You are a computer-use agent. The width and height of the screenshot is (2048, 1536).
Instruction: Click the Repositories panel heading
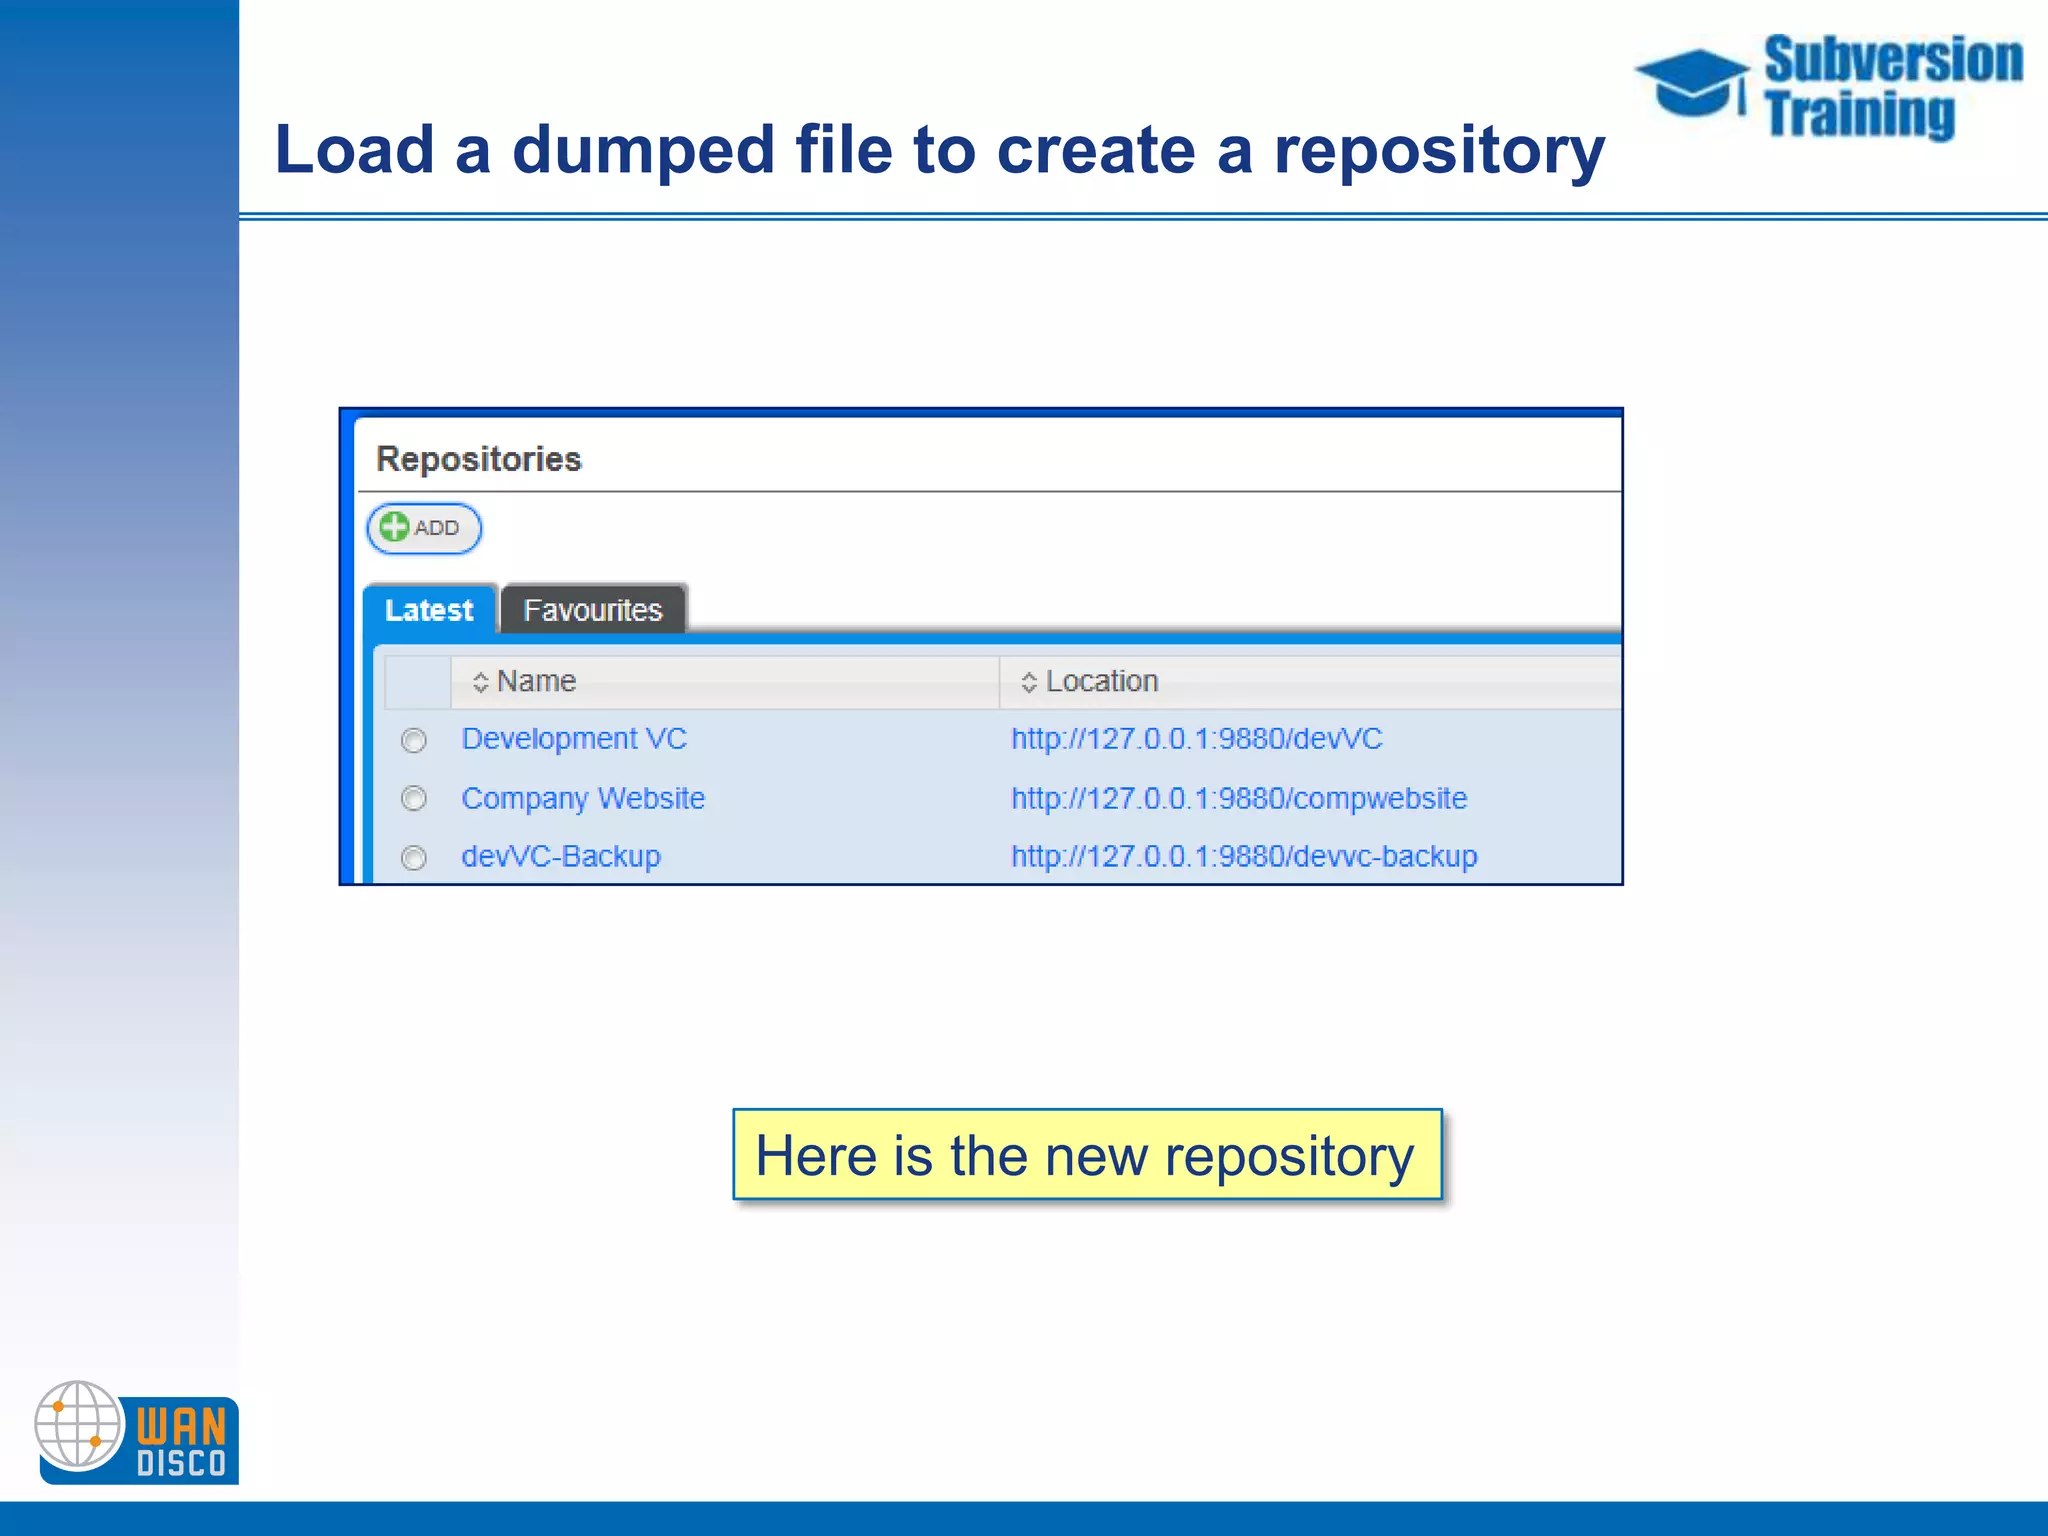(x=479, y=459)
